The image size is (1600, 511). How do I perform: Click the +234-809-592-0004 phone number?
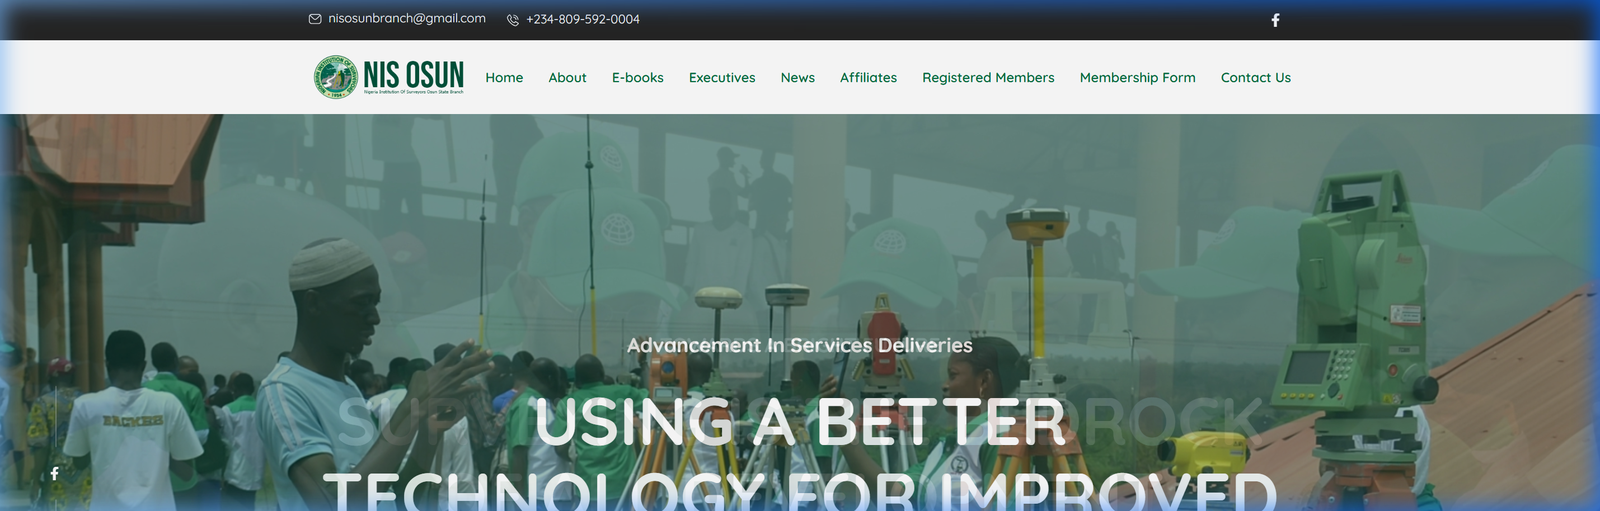point(583,20)
